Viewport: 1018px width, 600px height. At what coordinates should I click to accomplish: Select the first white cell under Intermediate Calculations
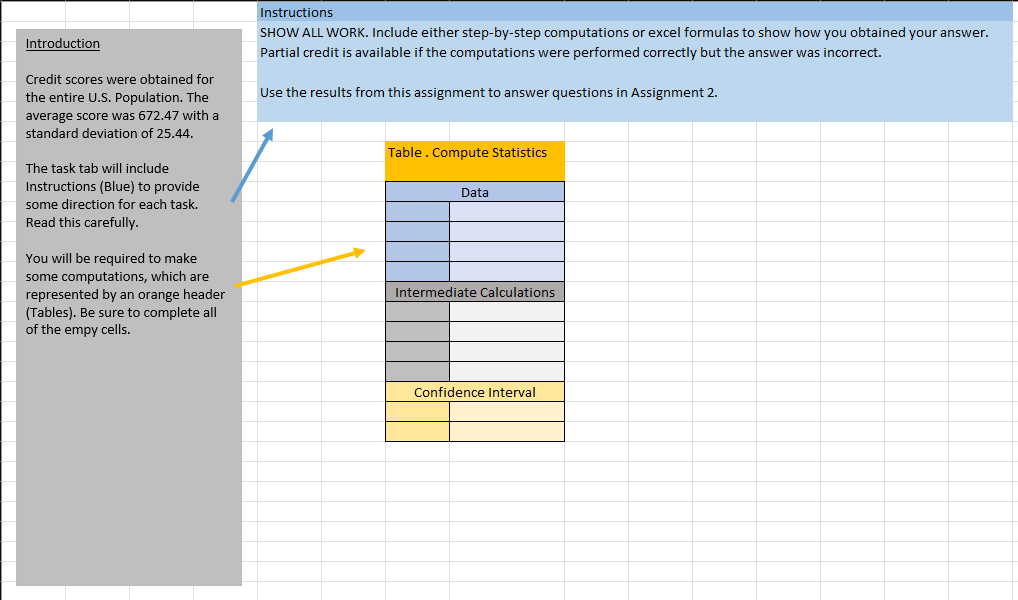(507, 312)
